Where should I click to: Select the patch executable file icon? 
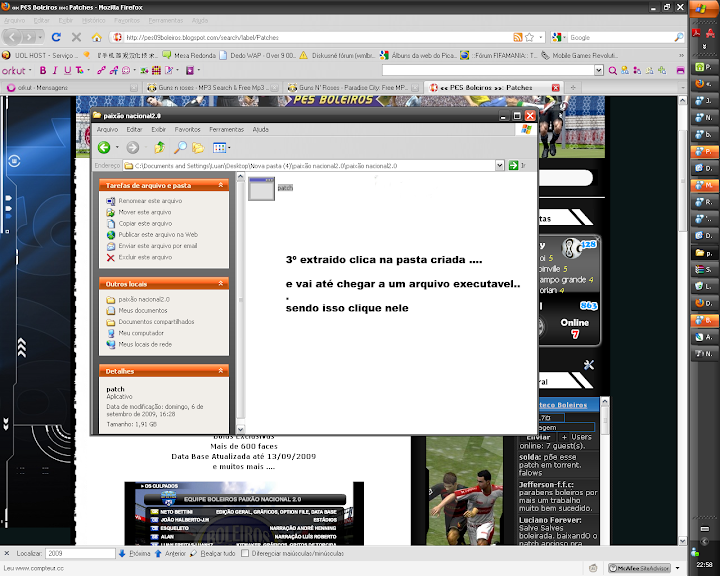coord(261,188)
